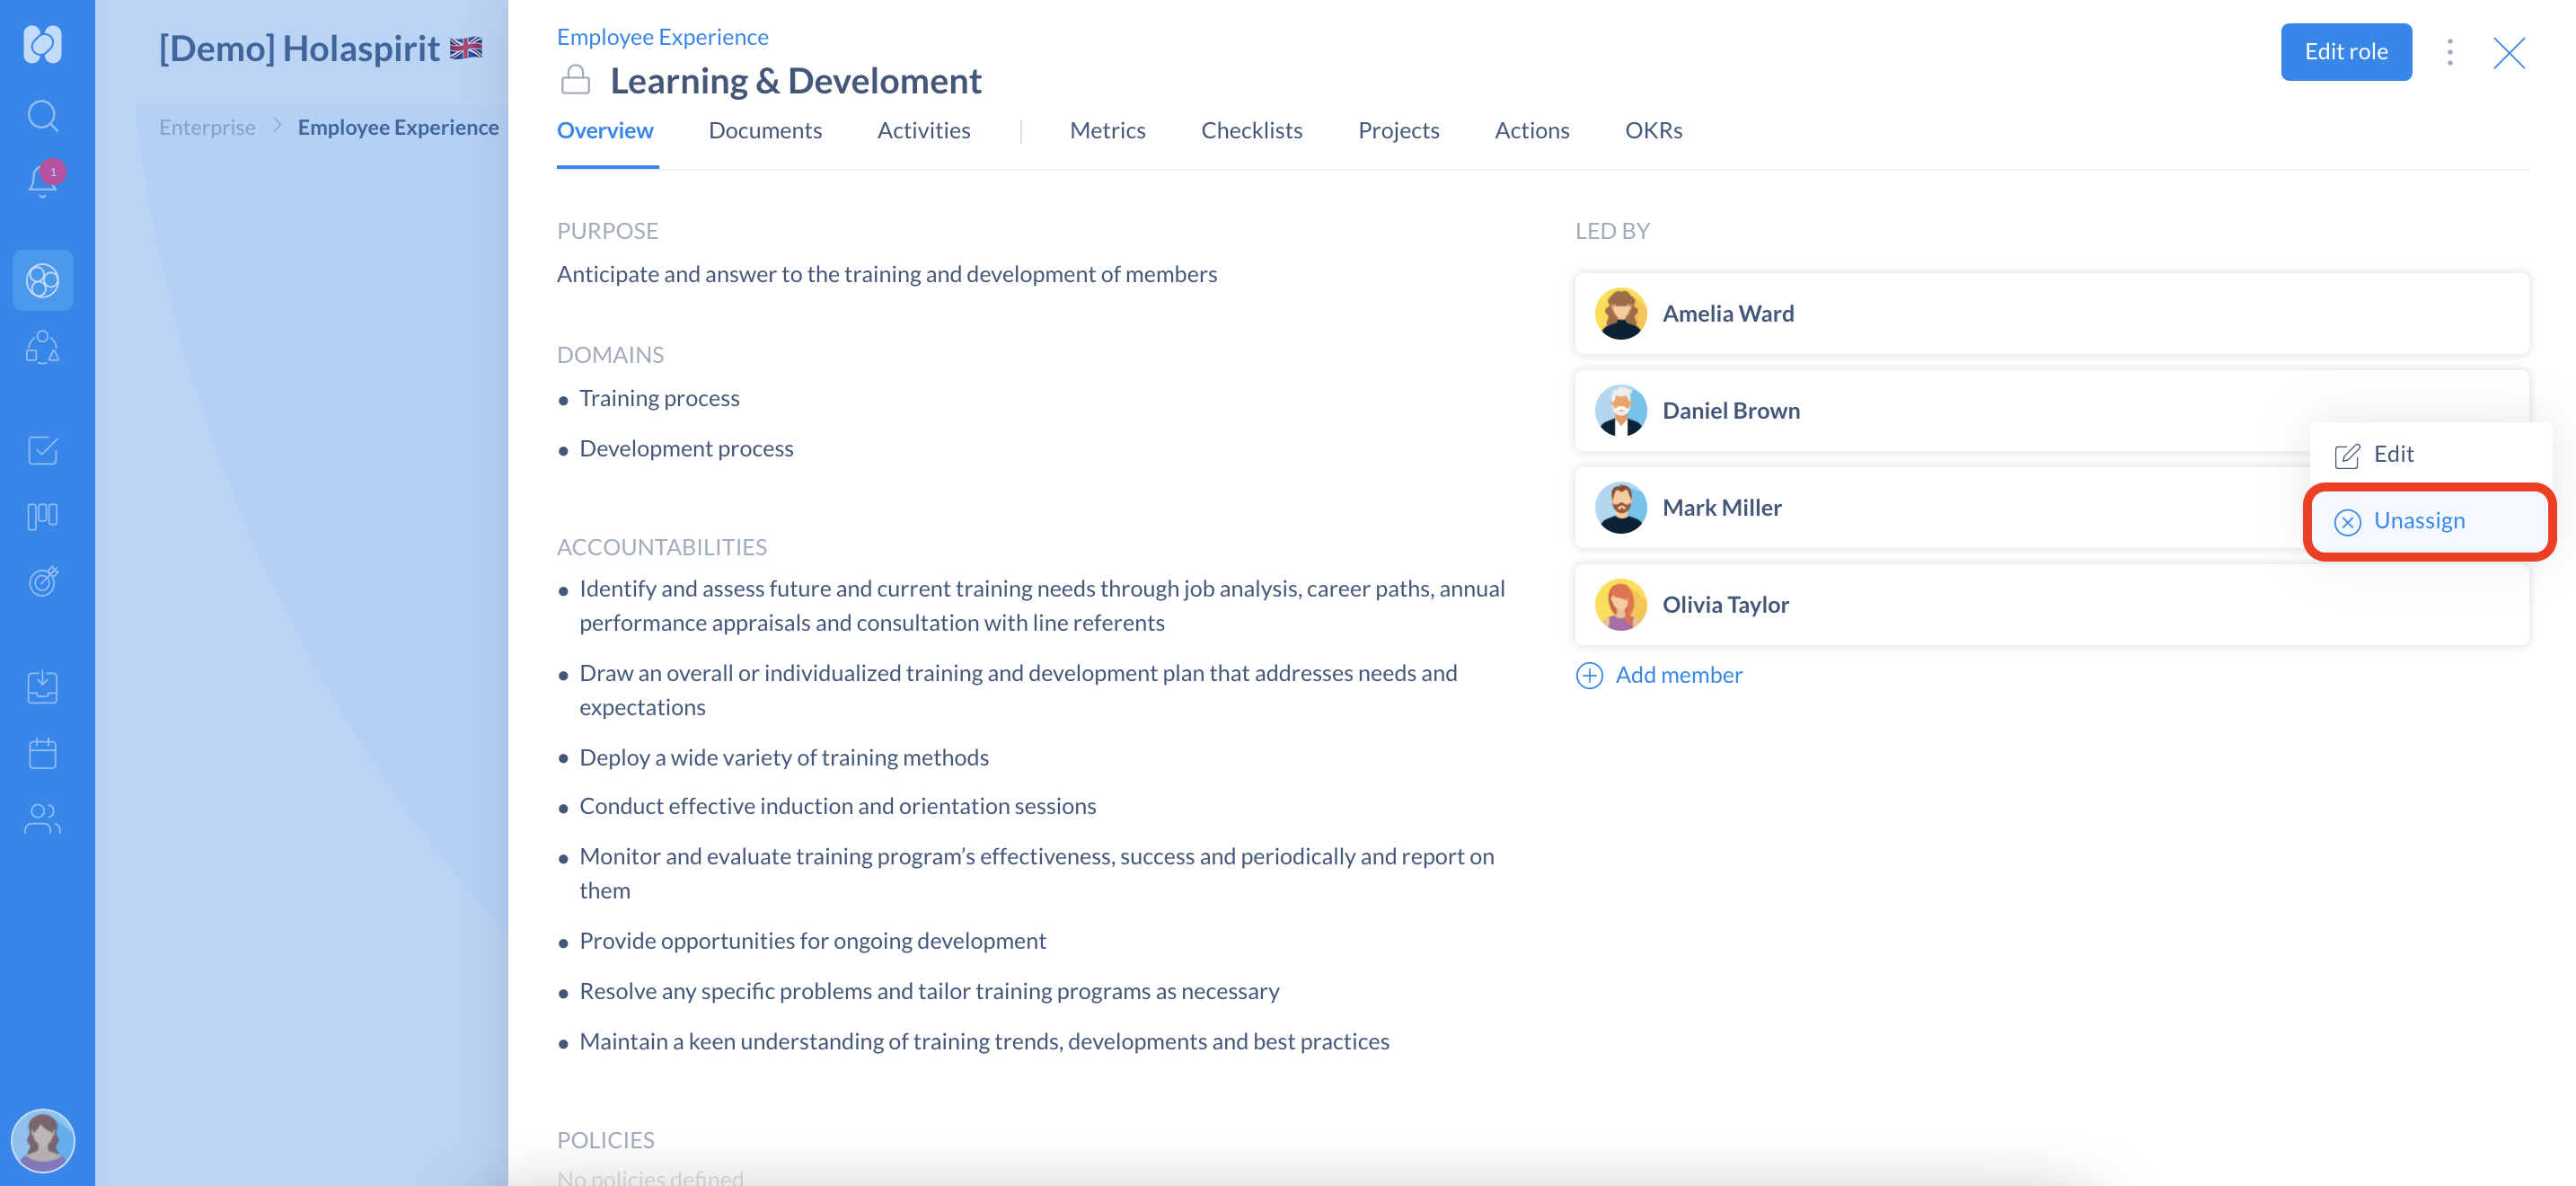Image resolution: width=2576 pixels, height=1186 pixels.
Task: Click the Development process domain
Action: click(686, 449)
